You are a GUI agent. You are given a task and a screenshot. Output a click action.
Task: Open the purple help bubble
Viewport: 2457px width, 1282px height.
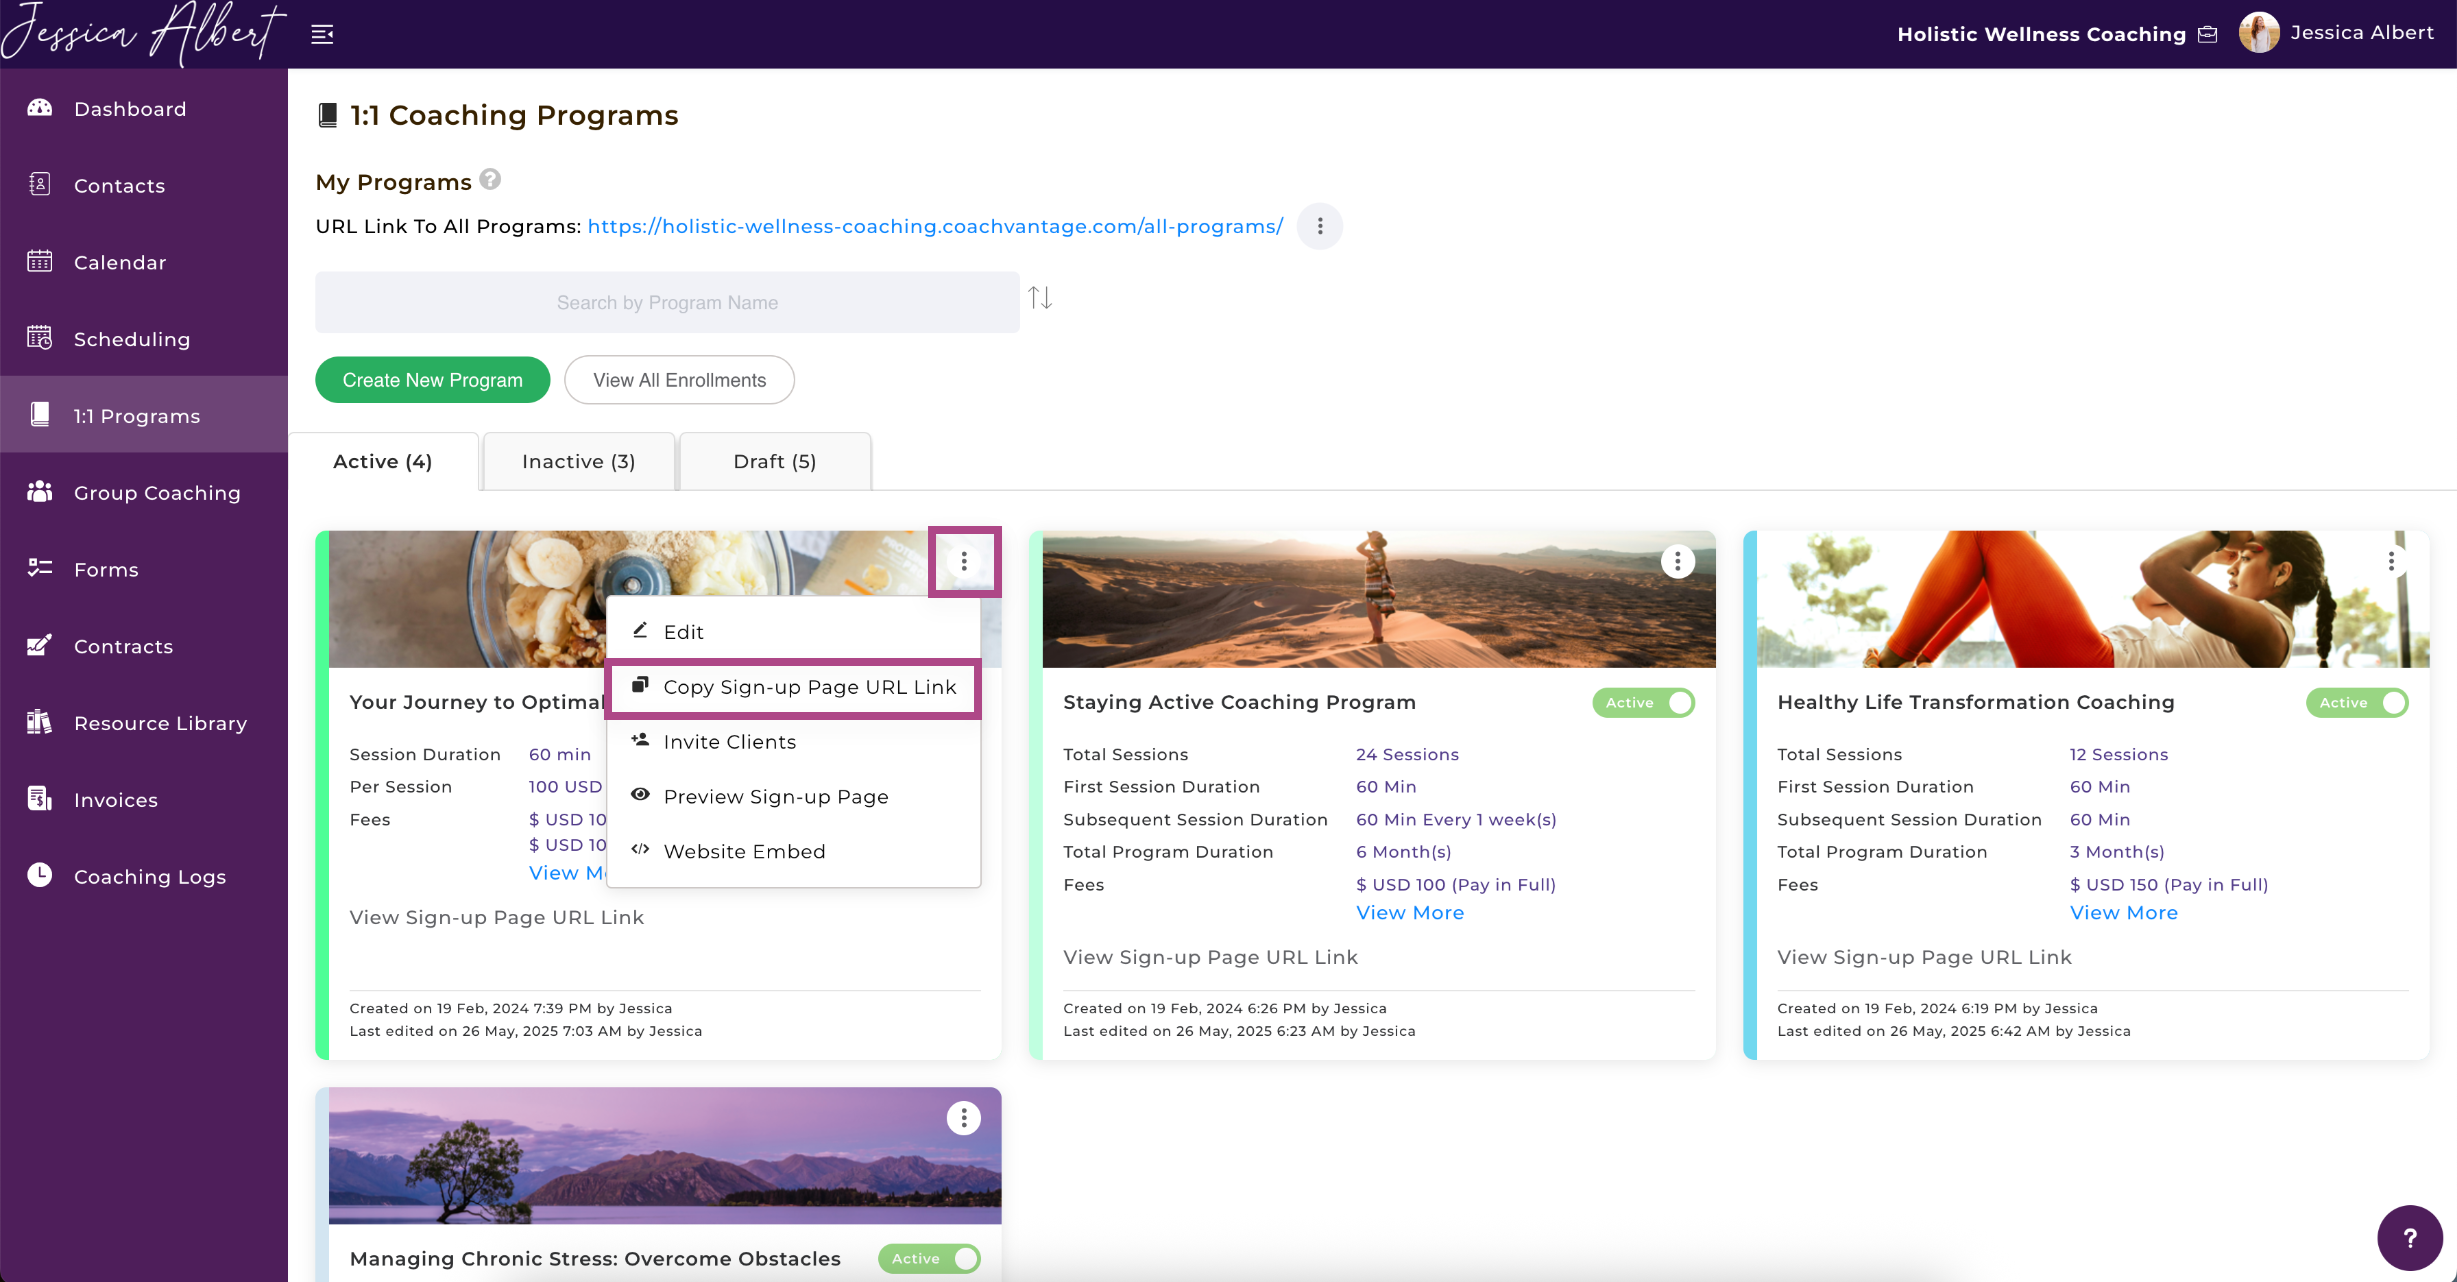[x=2410, y=1238]
